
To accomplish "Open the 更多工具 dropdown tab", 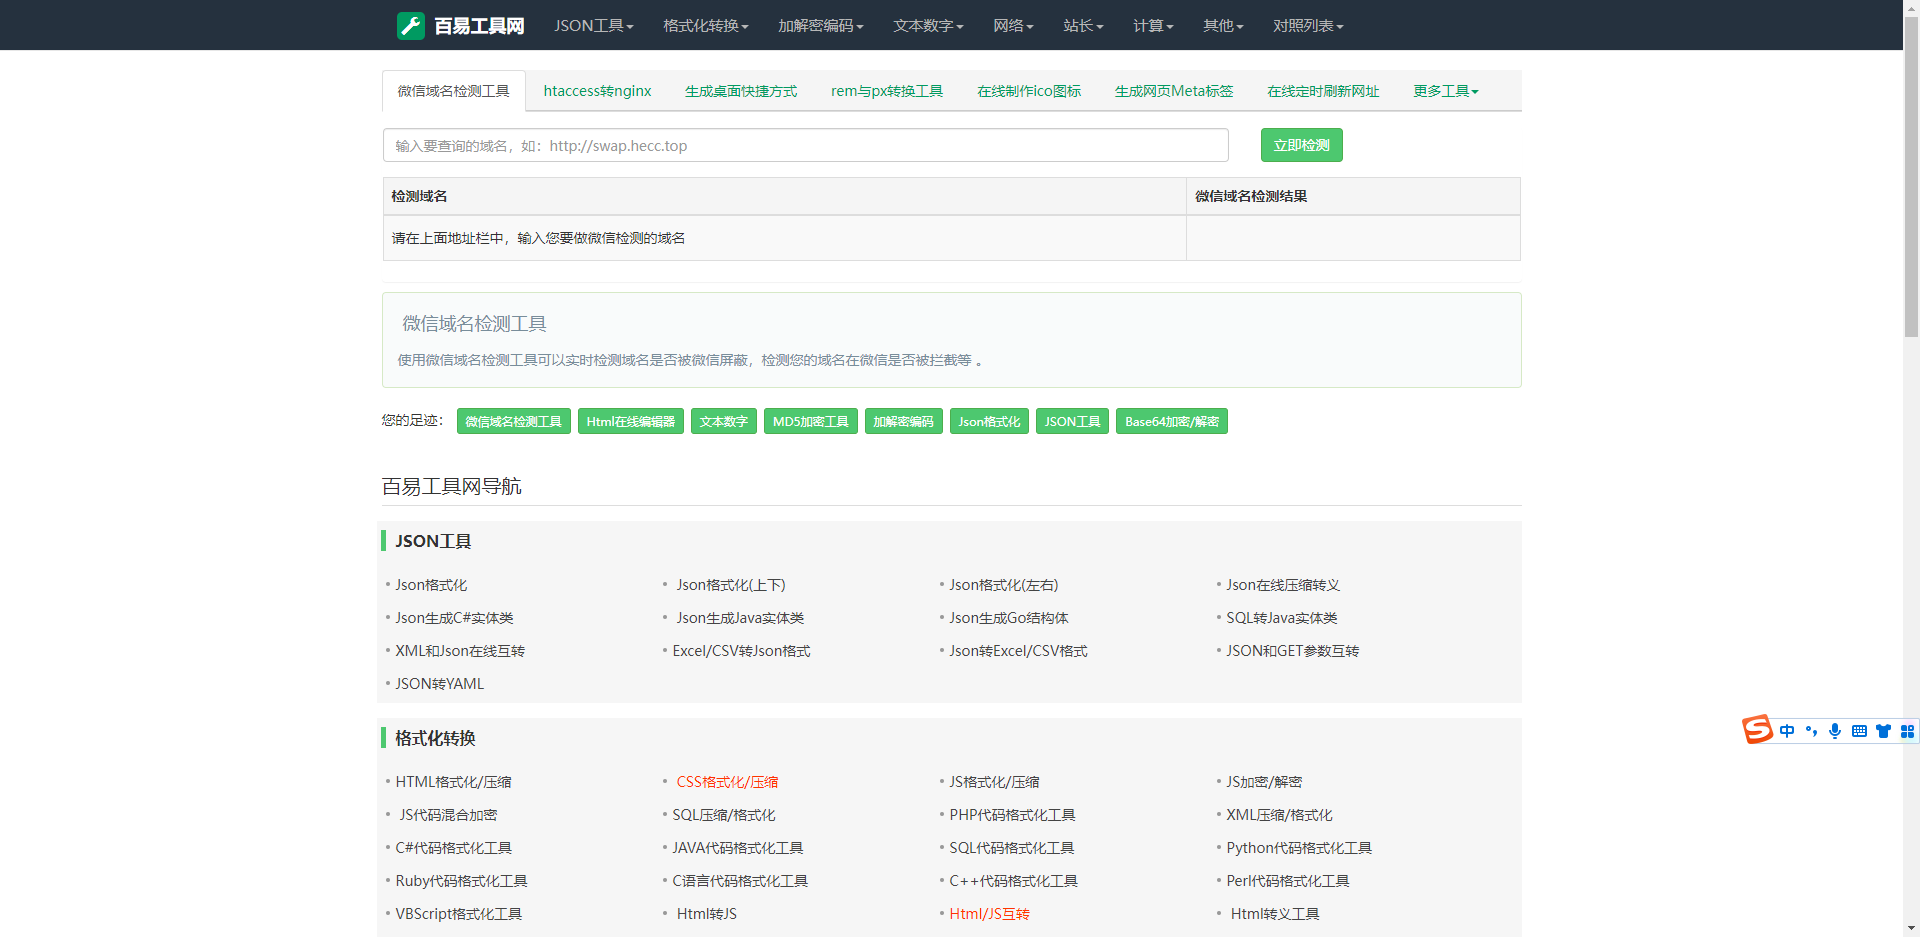I will pos(1445,91).
